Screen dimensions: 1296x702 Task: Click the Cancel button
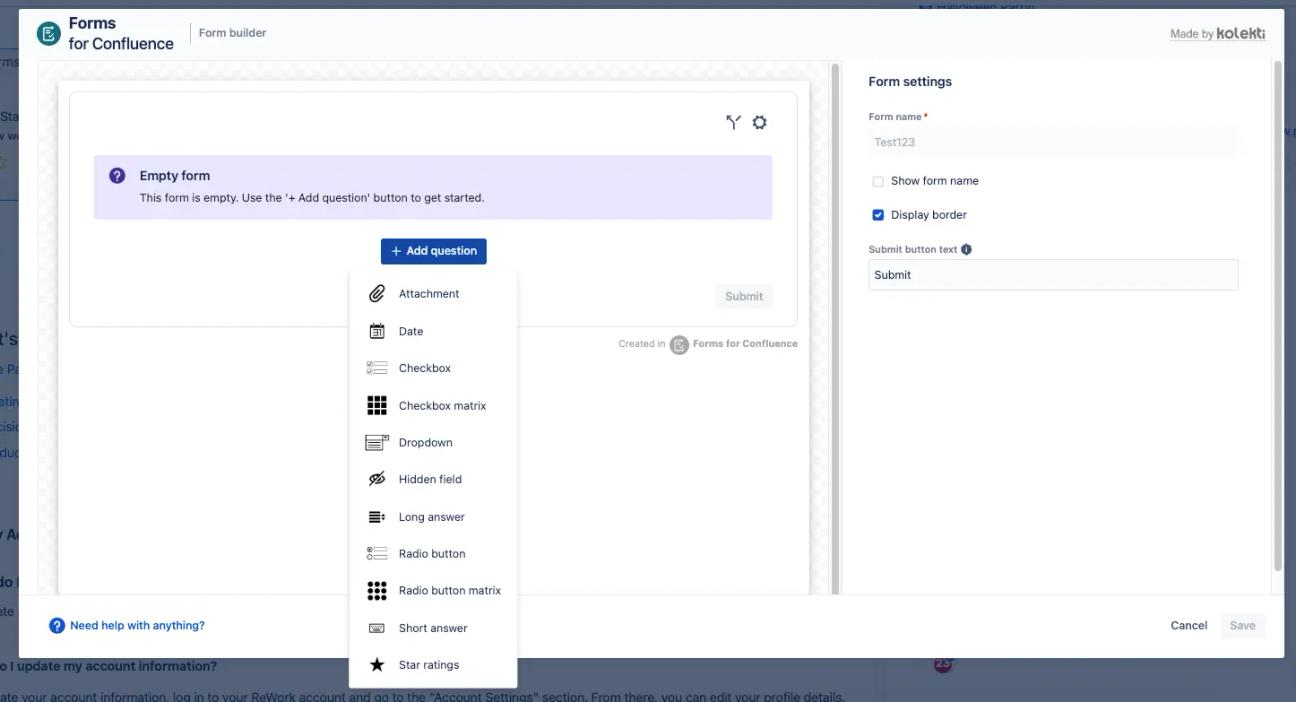(x=1188, y=625)
